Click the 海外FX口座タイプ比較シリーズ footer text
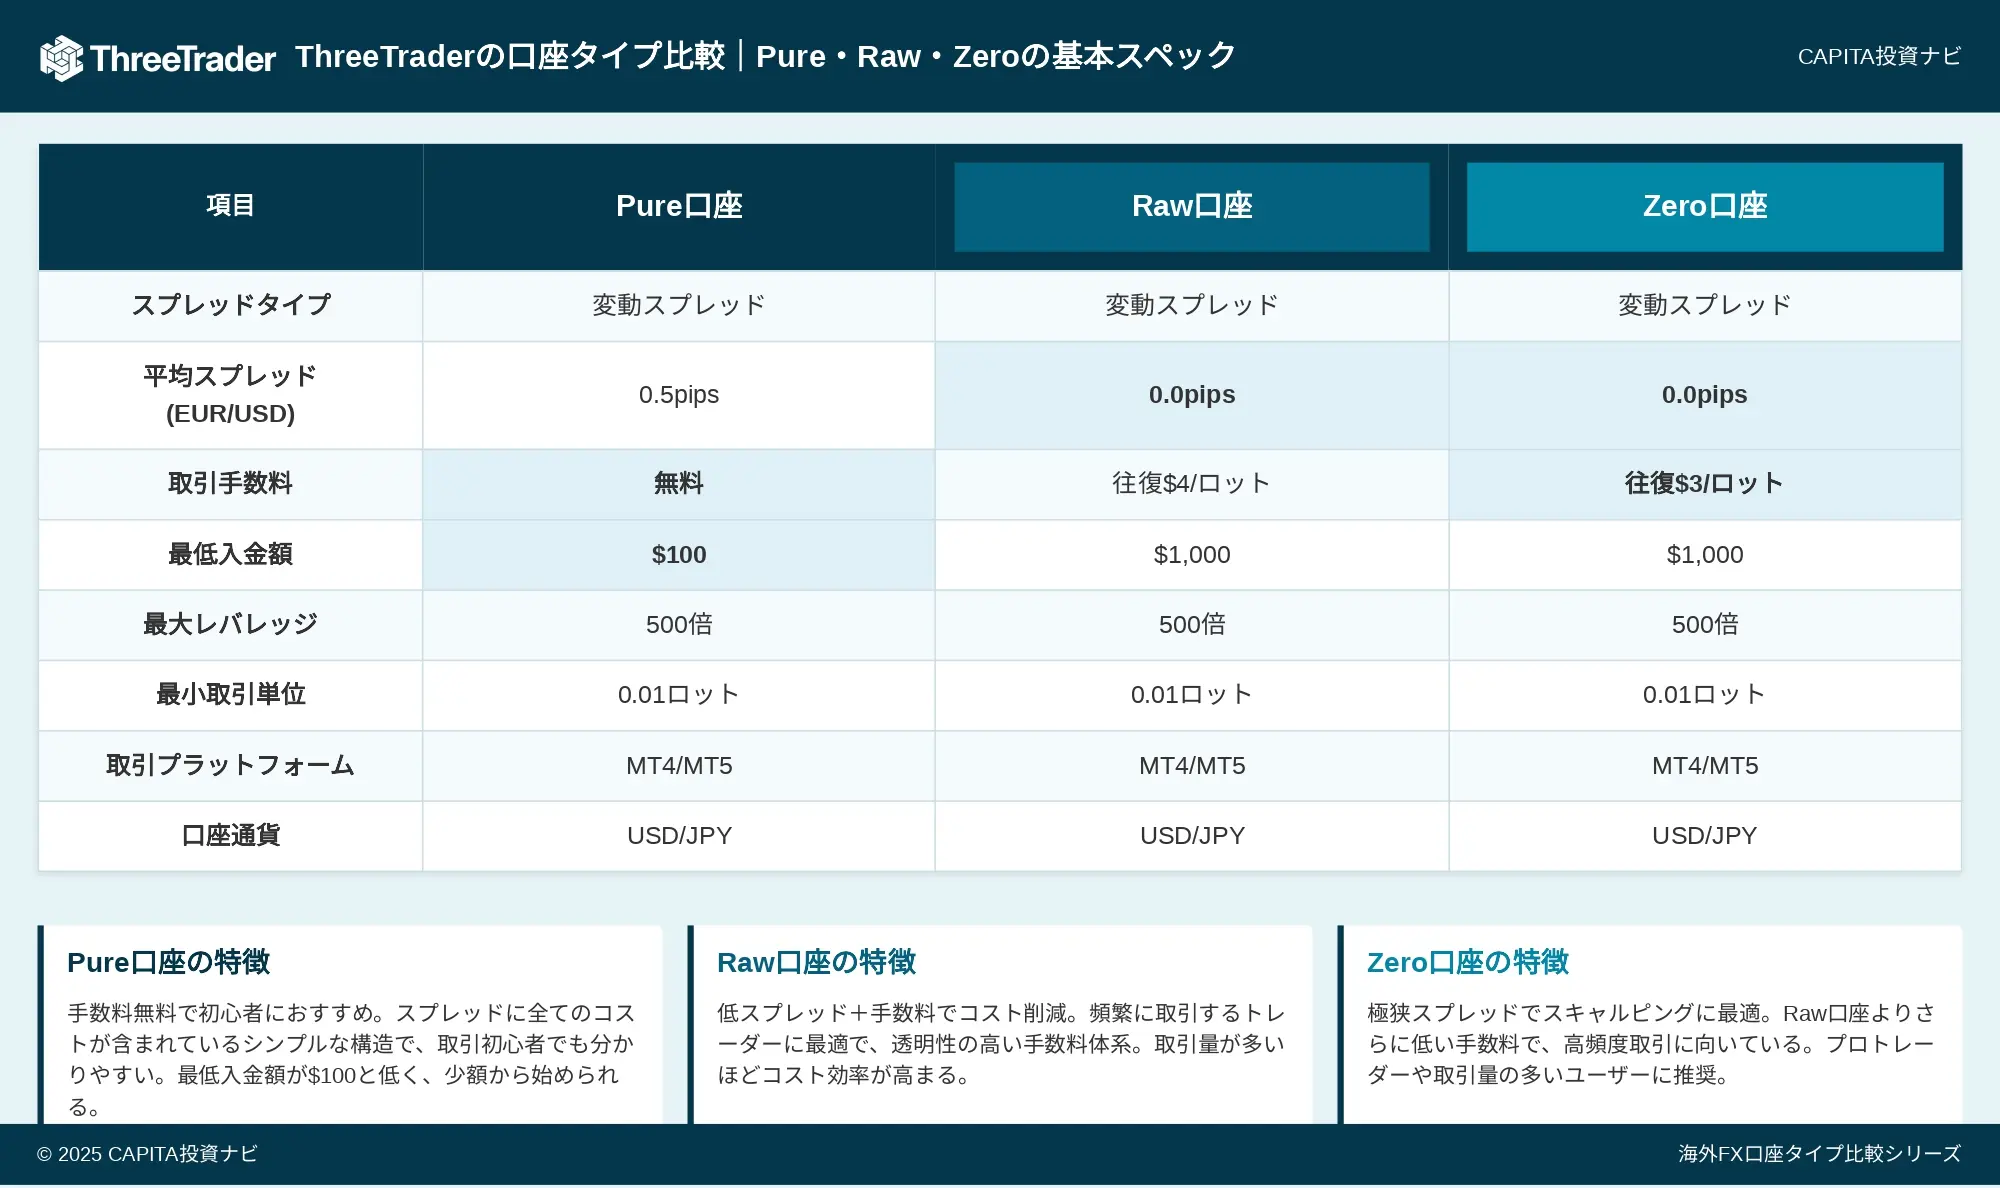Viewport: 2000px width, 1188px height. [1819, 1154]
